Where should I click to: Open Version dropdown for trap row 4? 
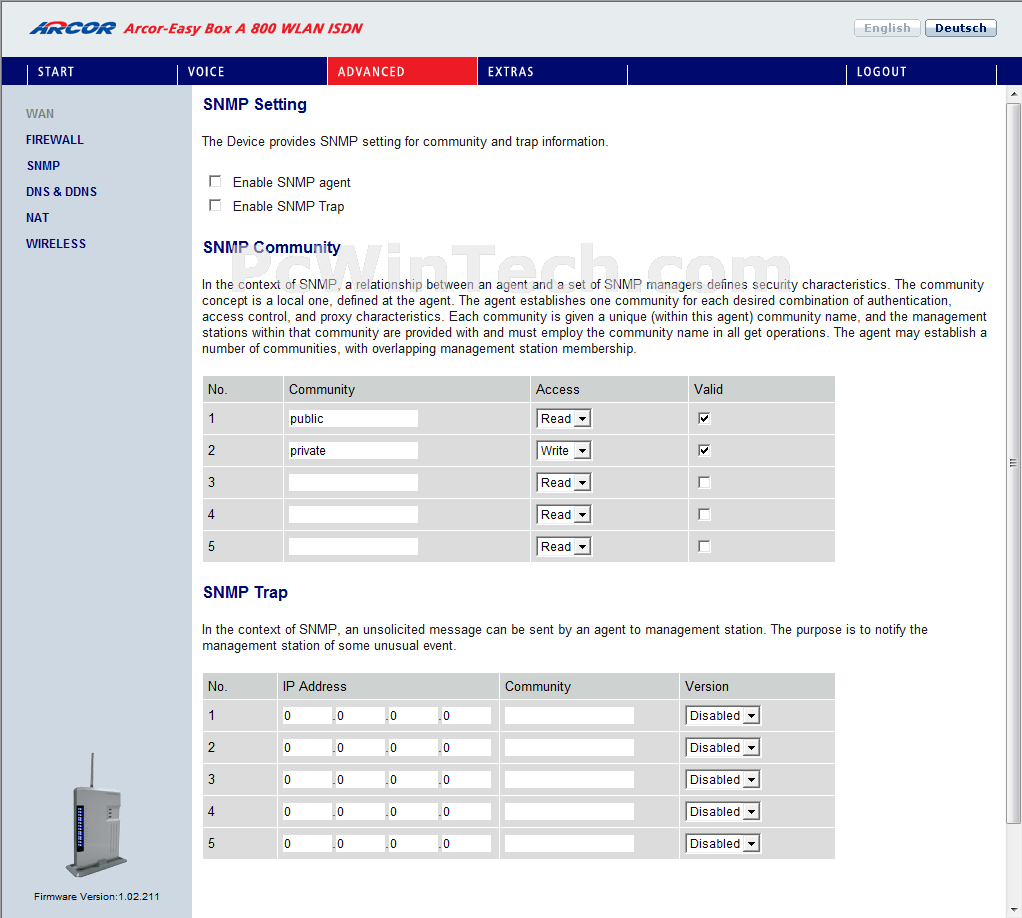[x=723, y=811]
